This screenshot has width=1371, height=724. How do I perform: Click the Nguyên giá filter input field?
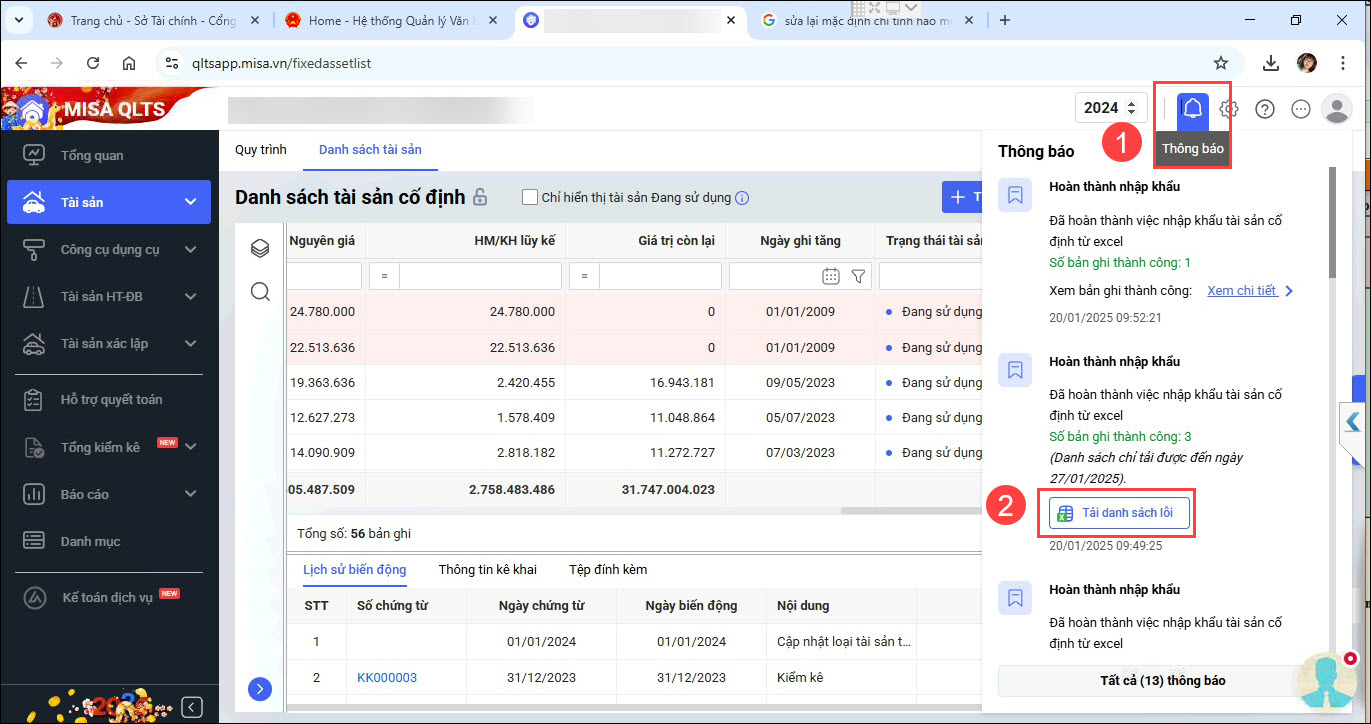[x=324, y=276]
